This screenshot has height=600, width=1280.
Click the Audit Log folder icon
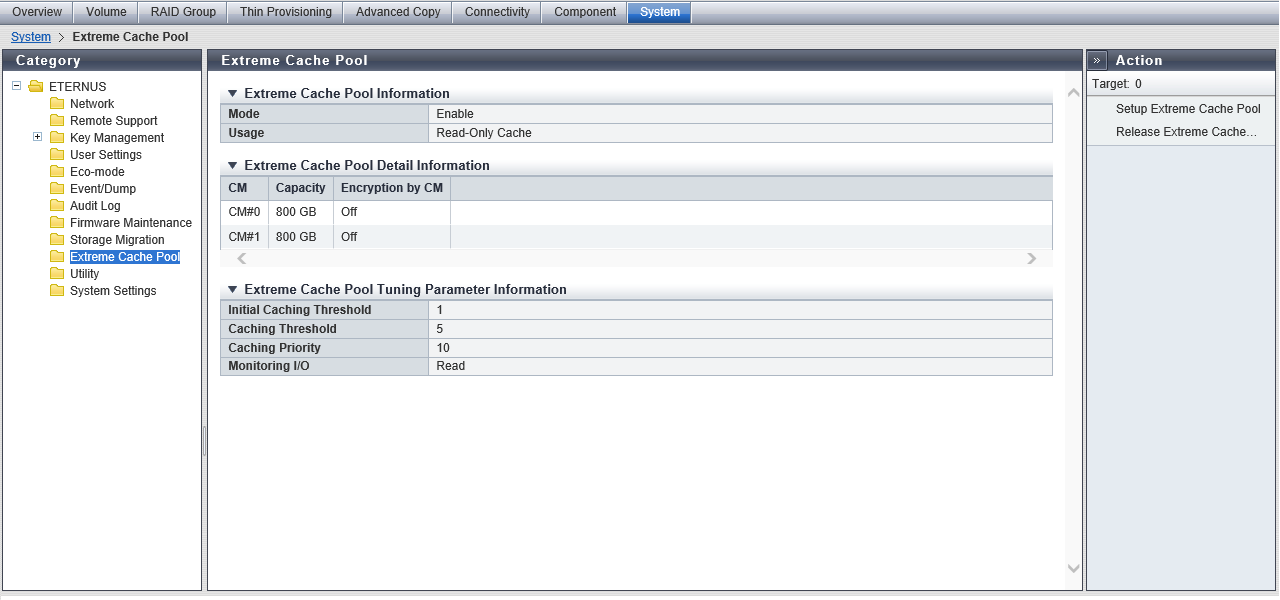point(57,206)
